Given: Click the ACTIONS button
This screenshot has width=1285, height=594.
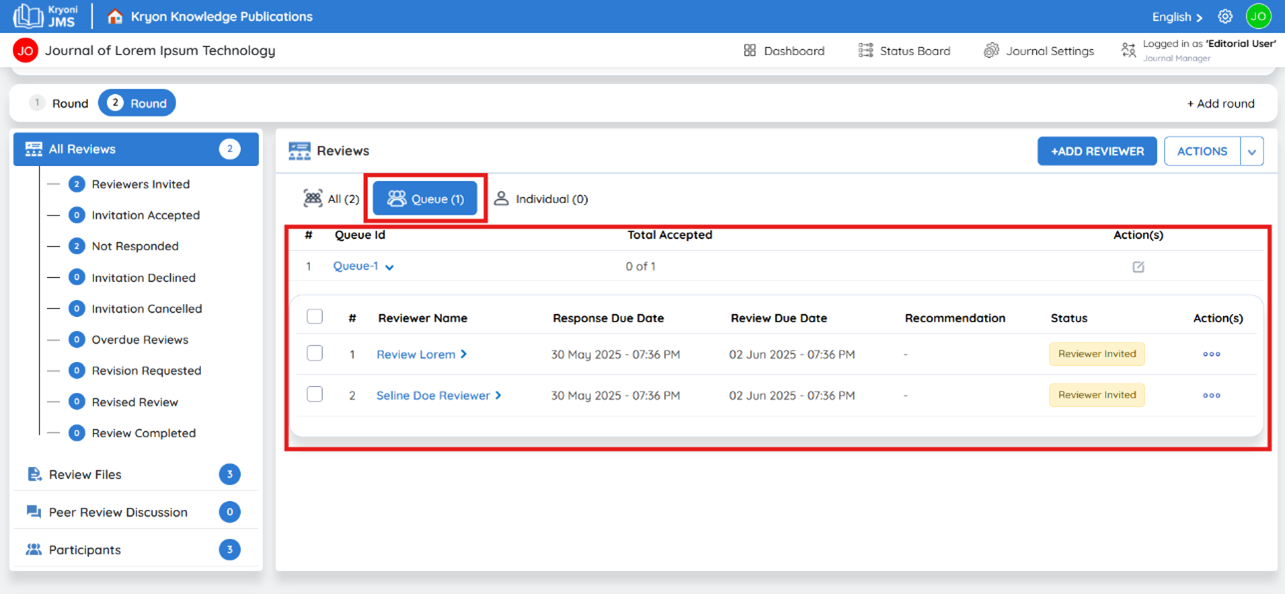Looking at the screenshot, I should pyautogui.click(x=1202, y=151).
